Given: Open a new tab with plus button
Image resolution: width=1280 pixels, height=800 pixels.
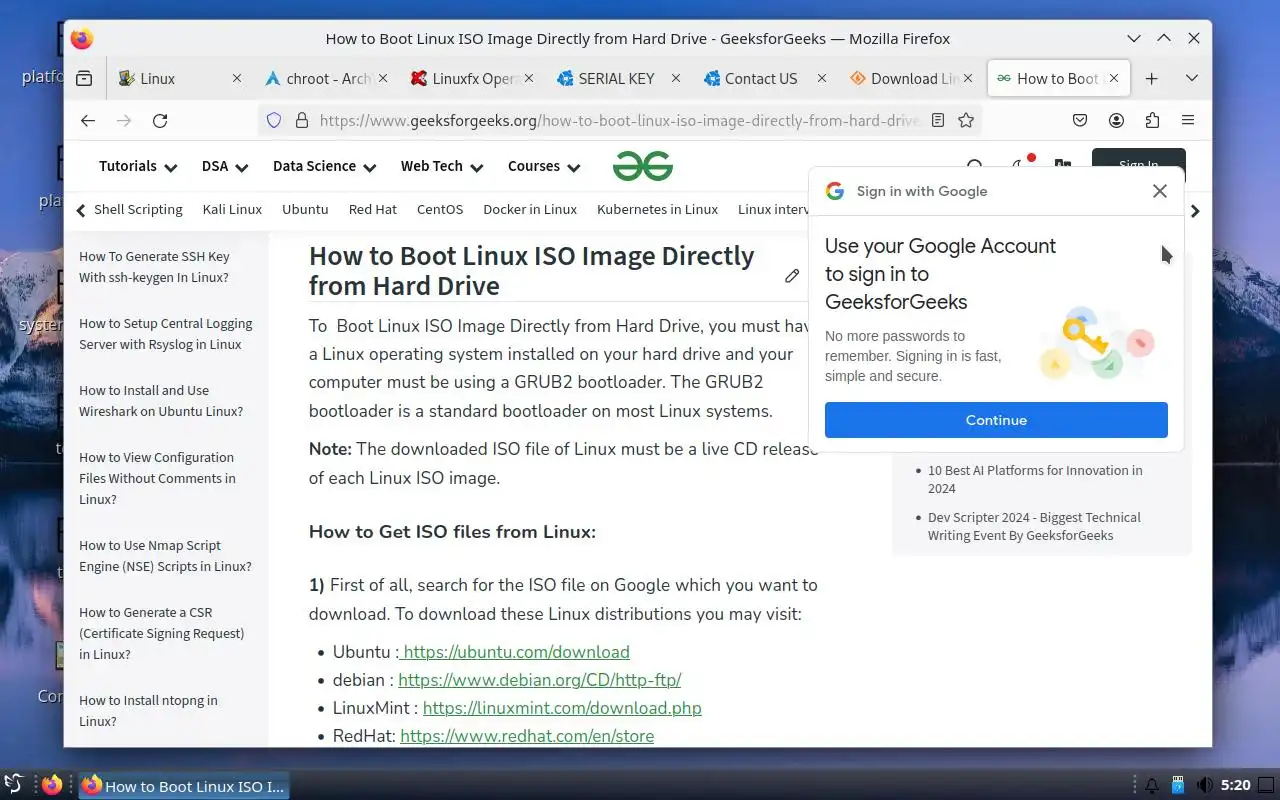Looking at the screenshot, I should pyautogui.click(x=1151, y=78).
